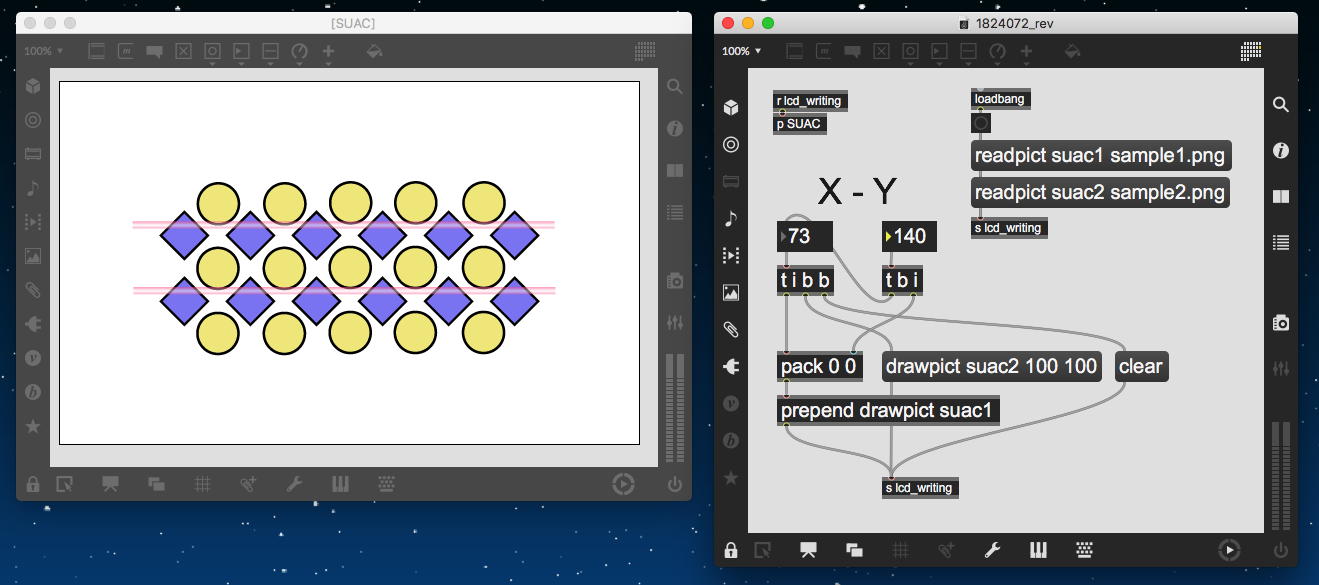The image size is (1319, 585).
Task: Click the number box showing 73
Action: click(x=805, y=237)
